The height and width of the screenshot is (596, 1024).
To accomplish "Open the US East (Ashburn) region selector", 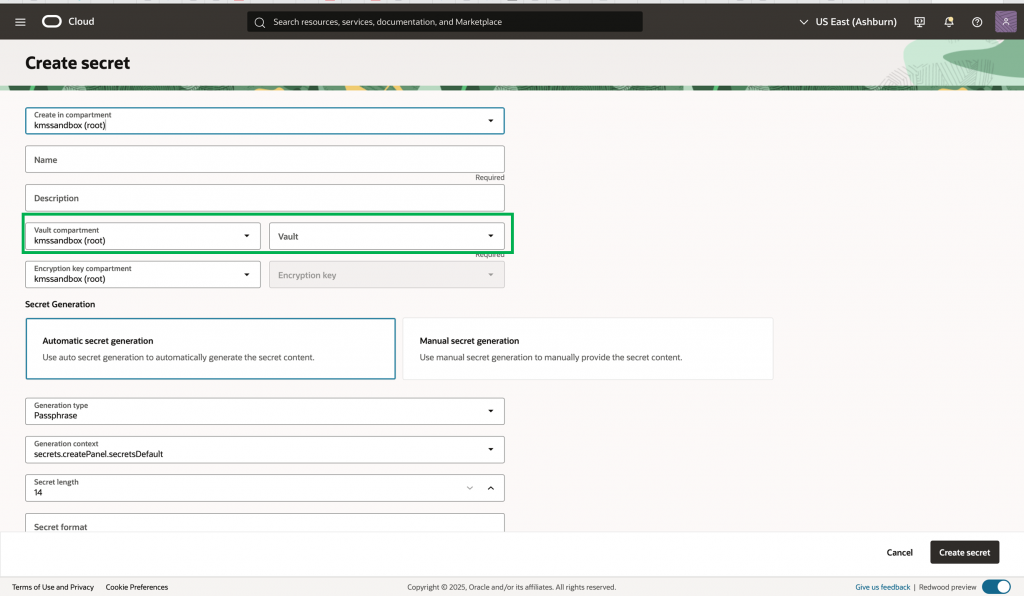I will [848, 21].
